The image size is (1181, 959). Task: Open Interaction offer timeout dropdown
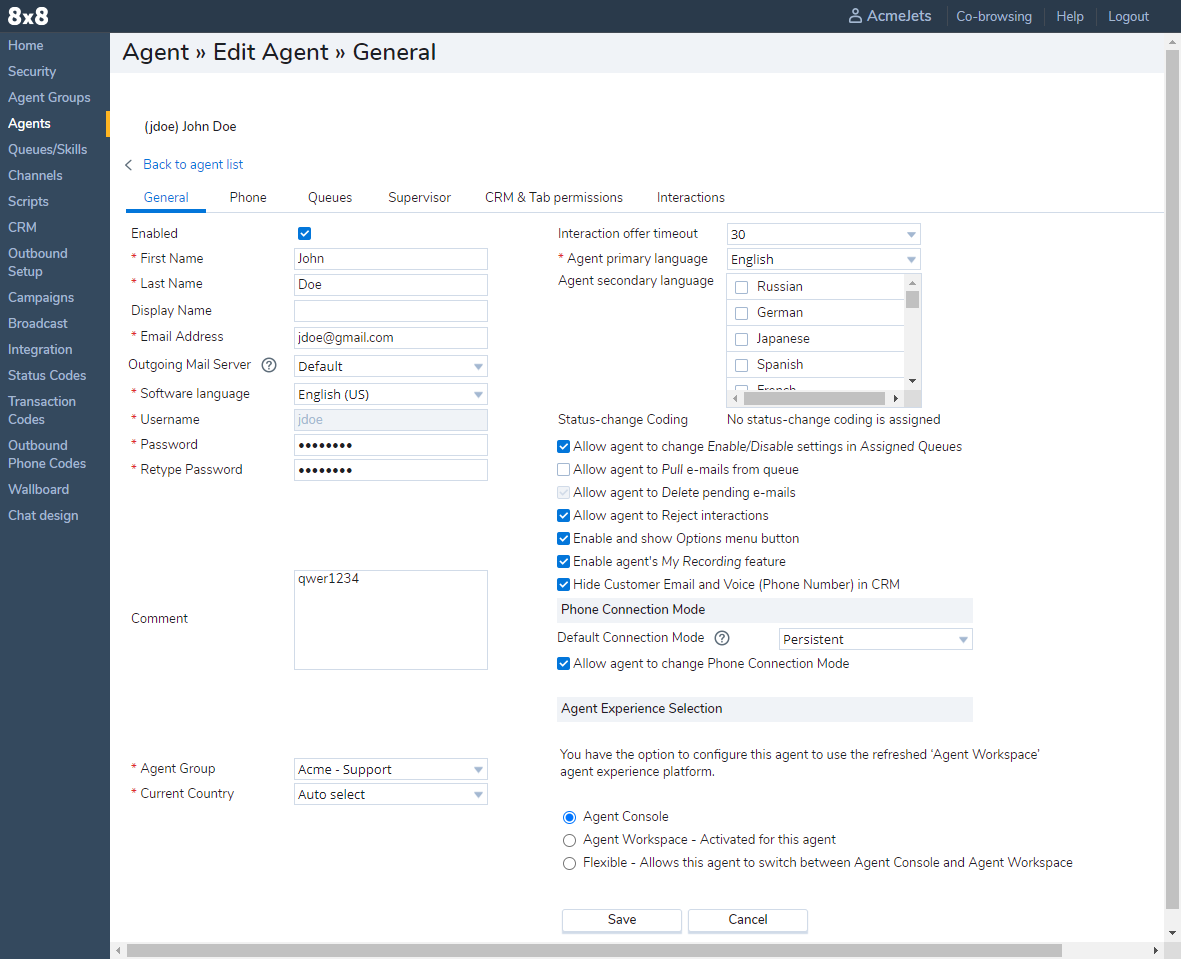pyautogui.click(x=823, y=234)
